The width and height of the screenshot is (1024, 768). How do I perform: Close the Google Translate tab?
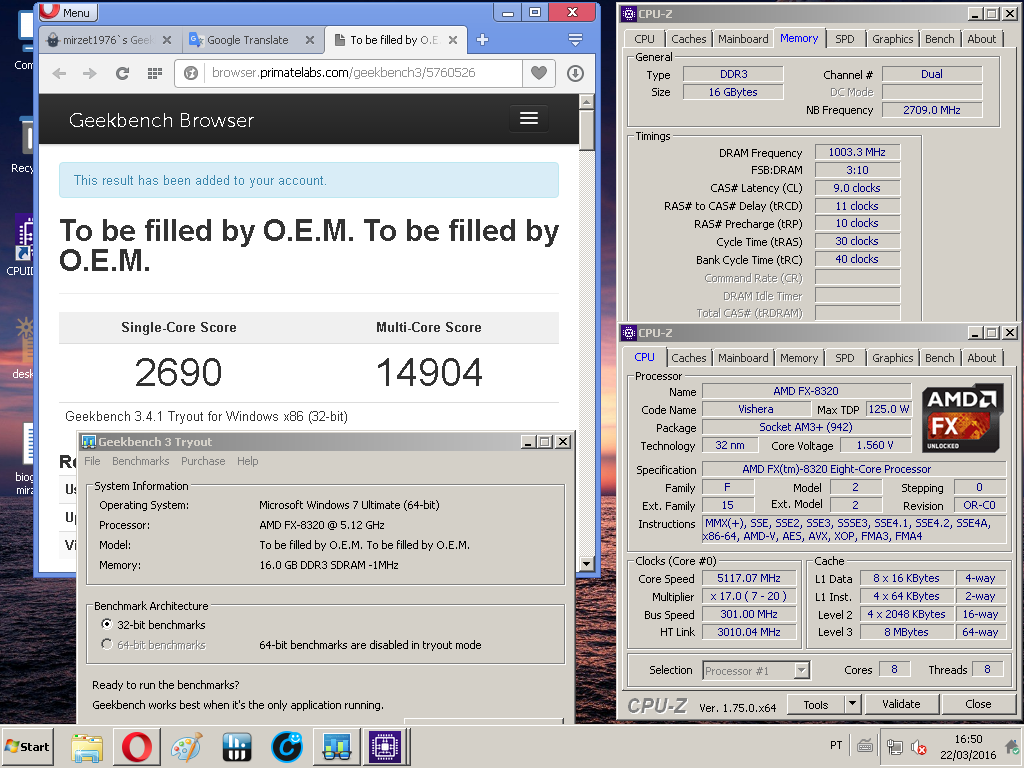coord(310,40)
